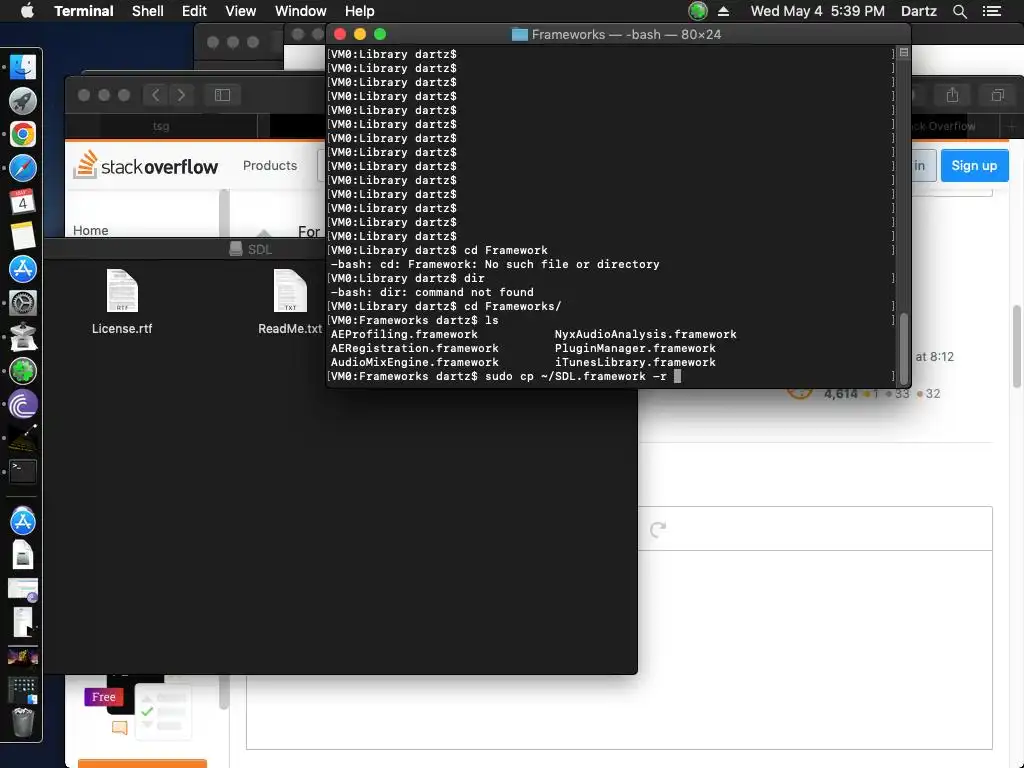Open the Dartz user menu
1024x768 pixels.
[x=919, y=11]
